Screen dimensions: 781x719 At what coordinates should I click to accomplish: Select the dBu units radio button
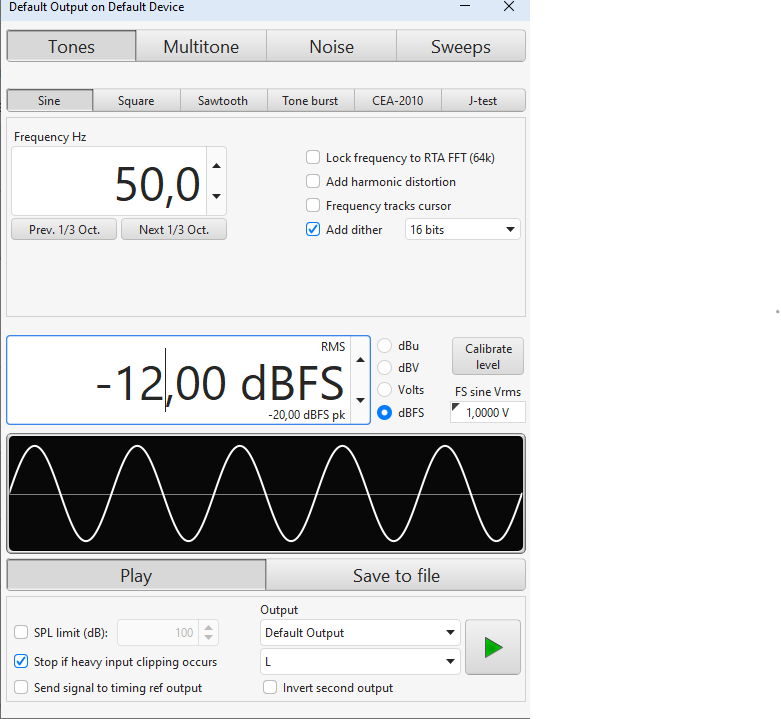[385, 346]
